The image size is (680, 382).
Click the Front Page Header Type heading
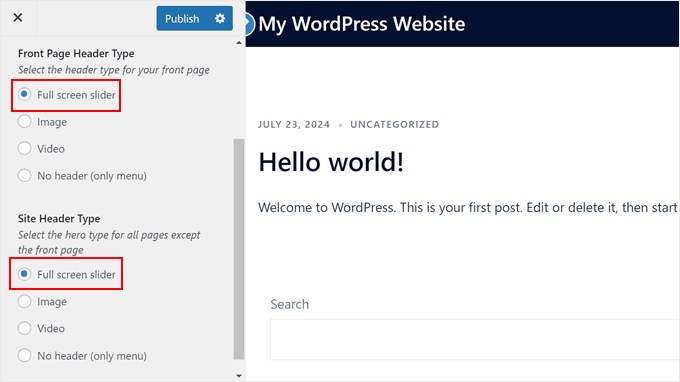[76, 53]
